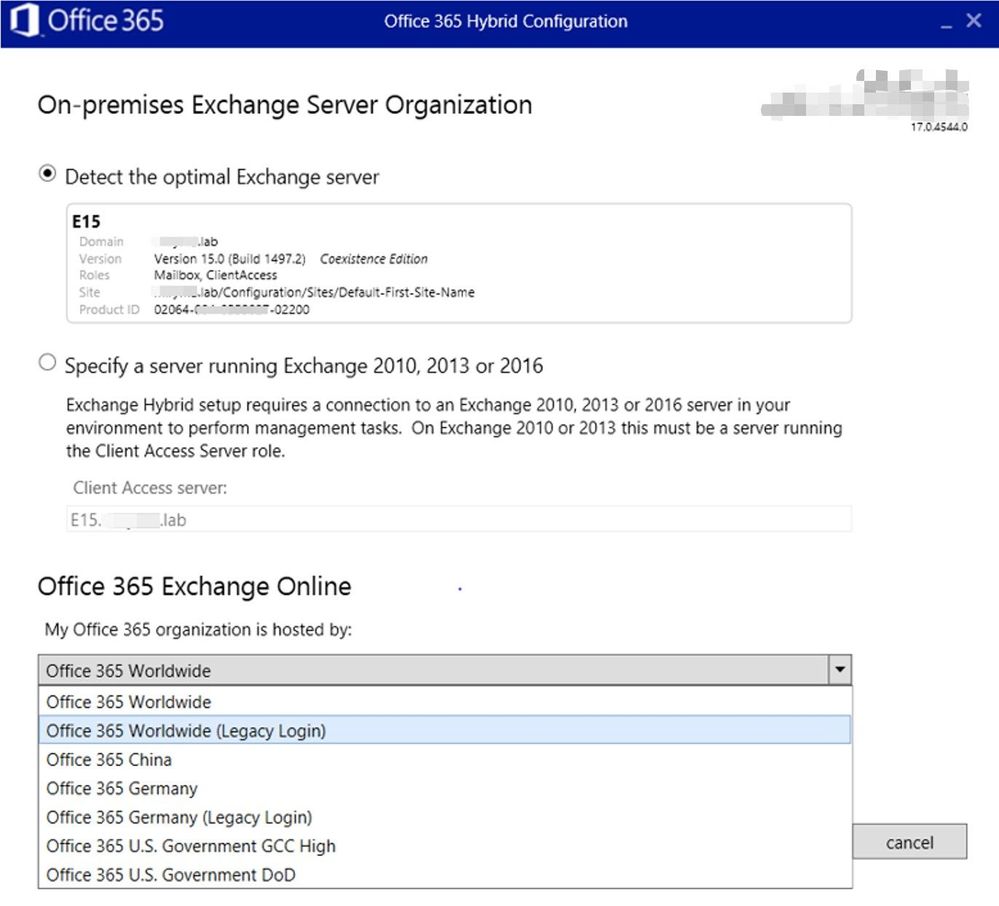Collapse the hosting organization dropdown arrow
This screenshot has width=999, height=906.
click(x=840, y=670)
